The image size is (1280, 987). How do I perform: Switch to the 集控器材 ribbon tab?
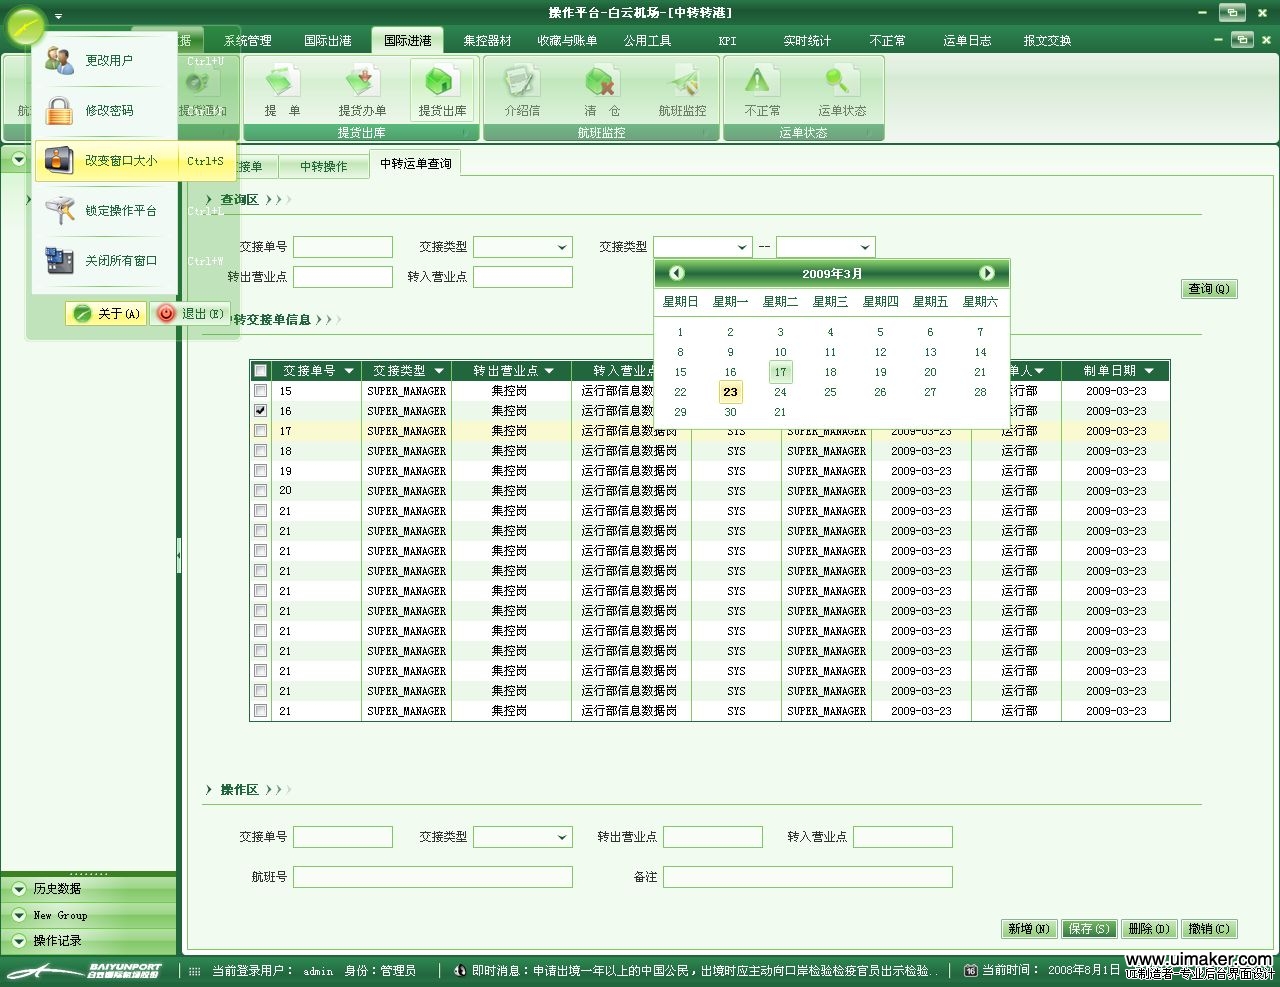click(488, 41)
